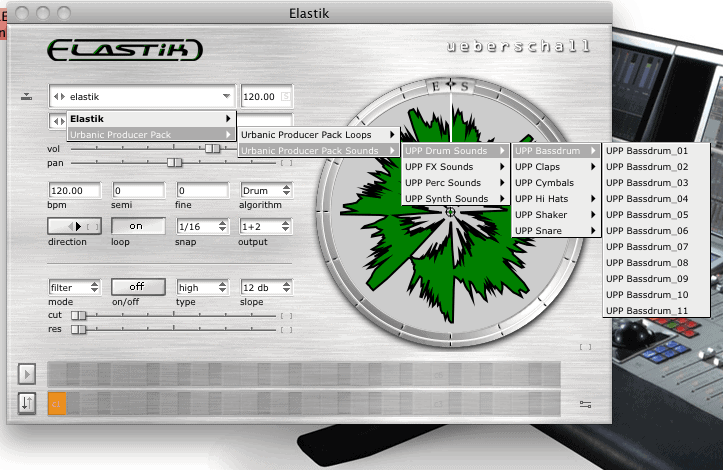The width and height of the screenshot is (723, 470).
Task: Click the up-down arrows icon at bottom left
Action: pyautogui.click(x=27, y=403)
